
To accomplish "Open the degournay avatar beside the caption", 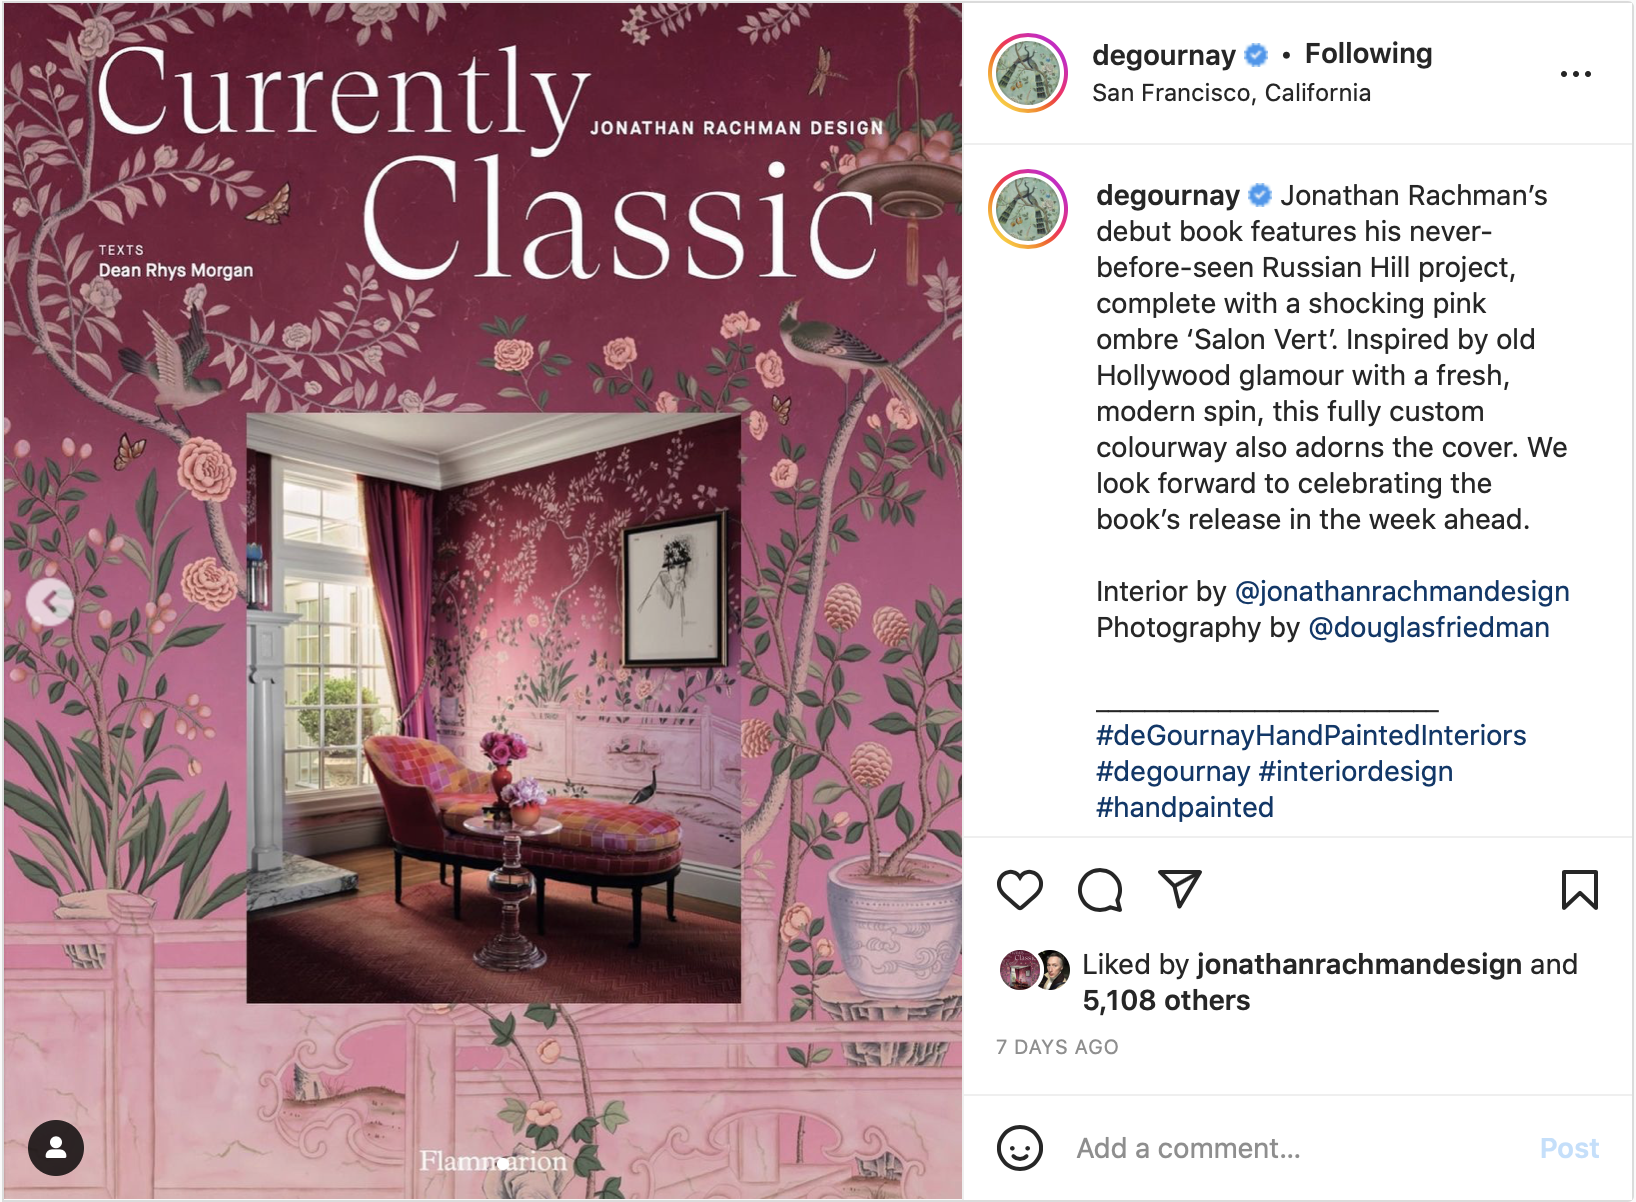I will coord(1028,209).
